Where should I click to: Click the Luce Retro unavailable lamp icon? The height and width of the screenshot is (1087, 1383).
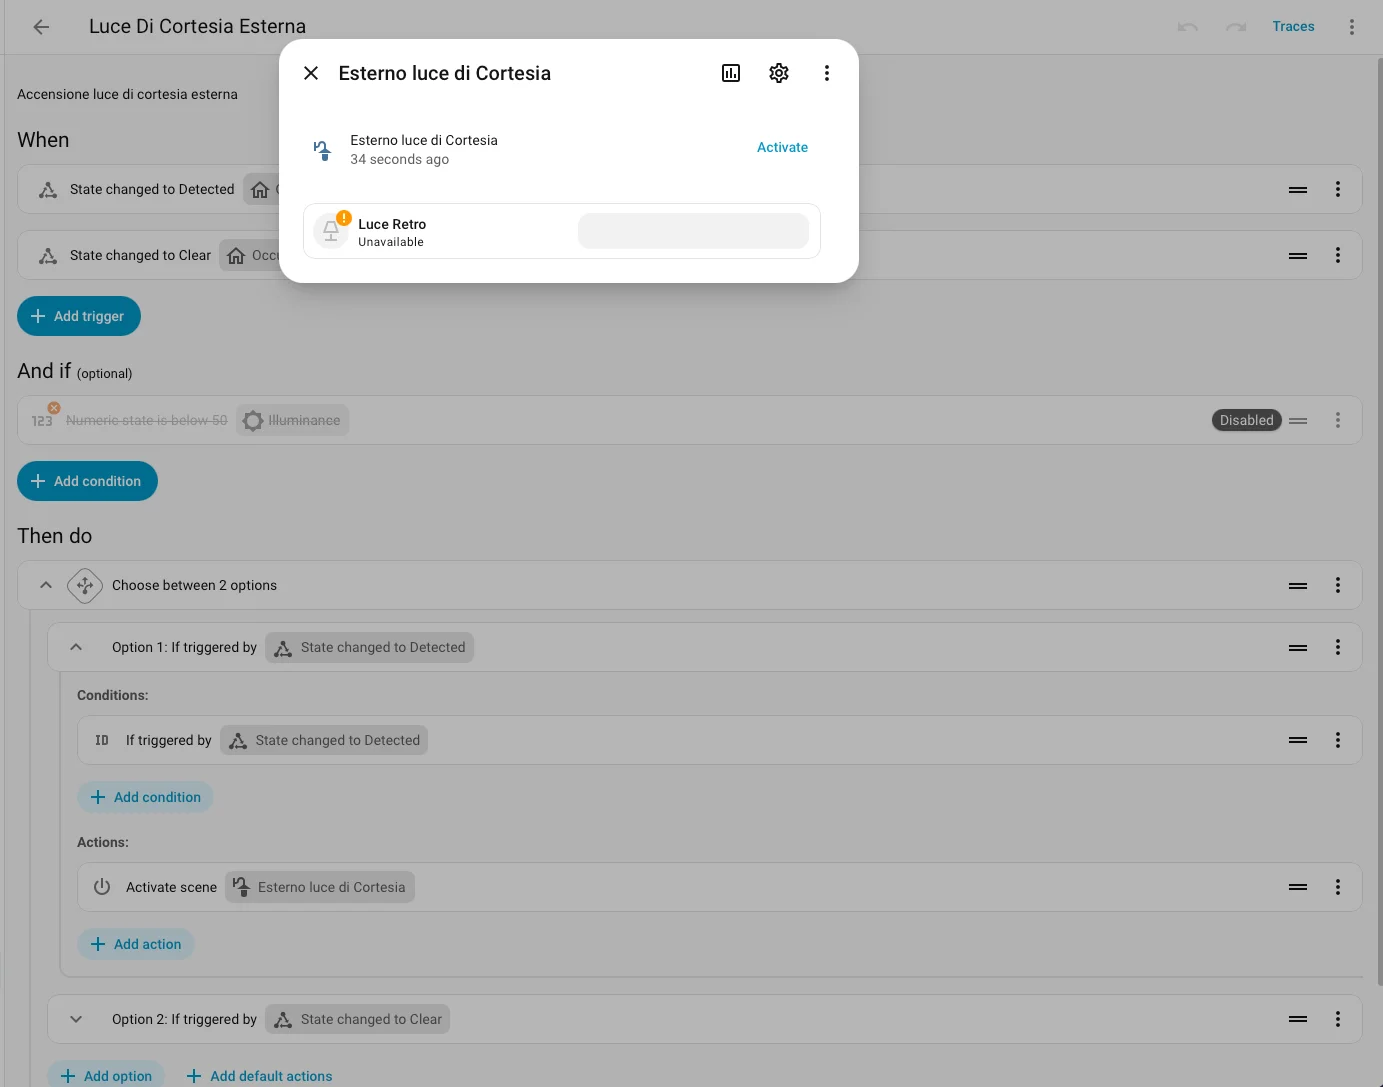[331, 231]
